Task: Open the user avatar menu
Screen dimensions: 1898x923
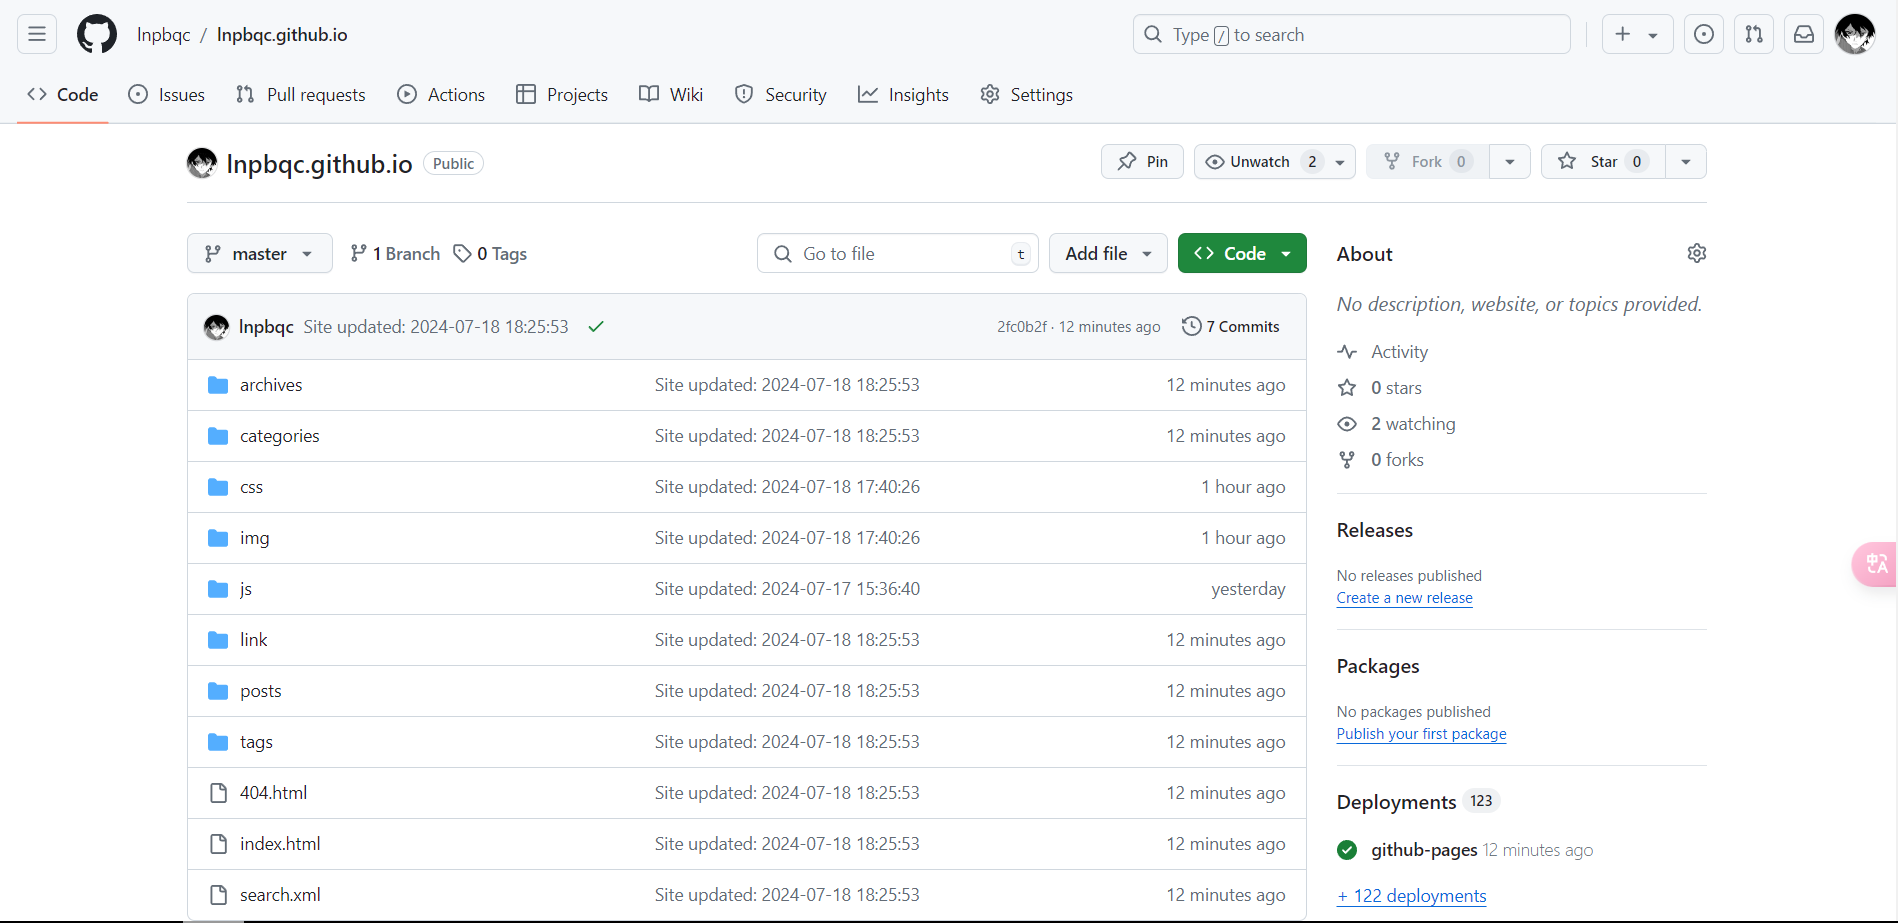Action: pos(1855,34)
